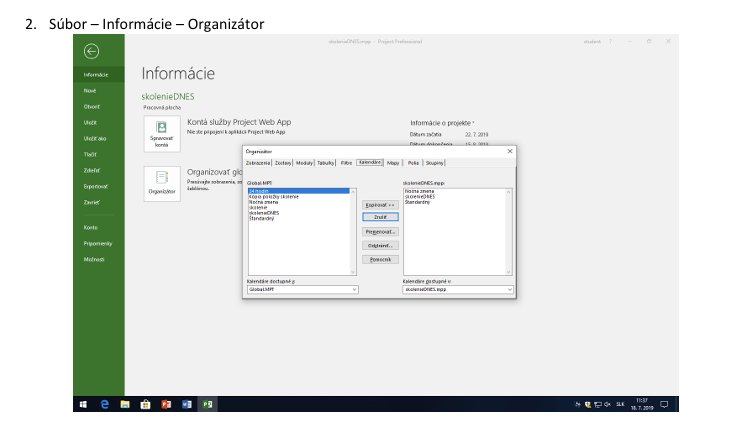The image size is (745, 442).
Task: Switch to Word in the taskbar
Action: [187, 404]
